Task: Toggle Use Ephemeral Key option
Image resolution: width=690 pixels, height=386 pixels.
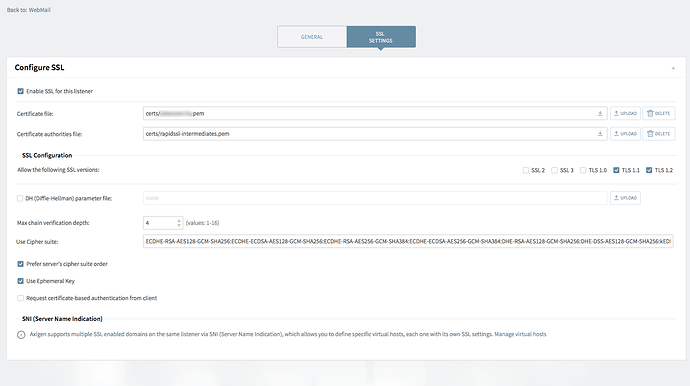Action: coord(20,281)
